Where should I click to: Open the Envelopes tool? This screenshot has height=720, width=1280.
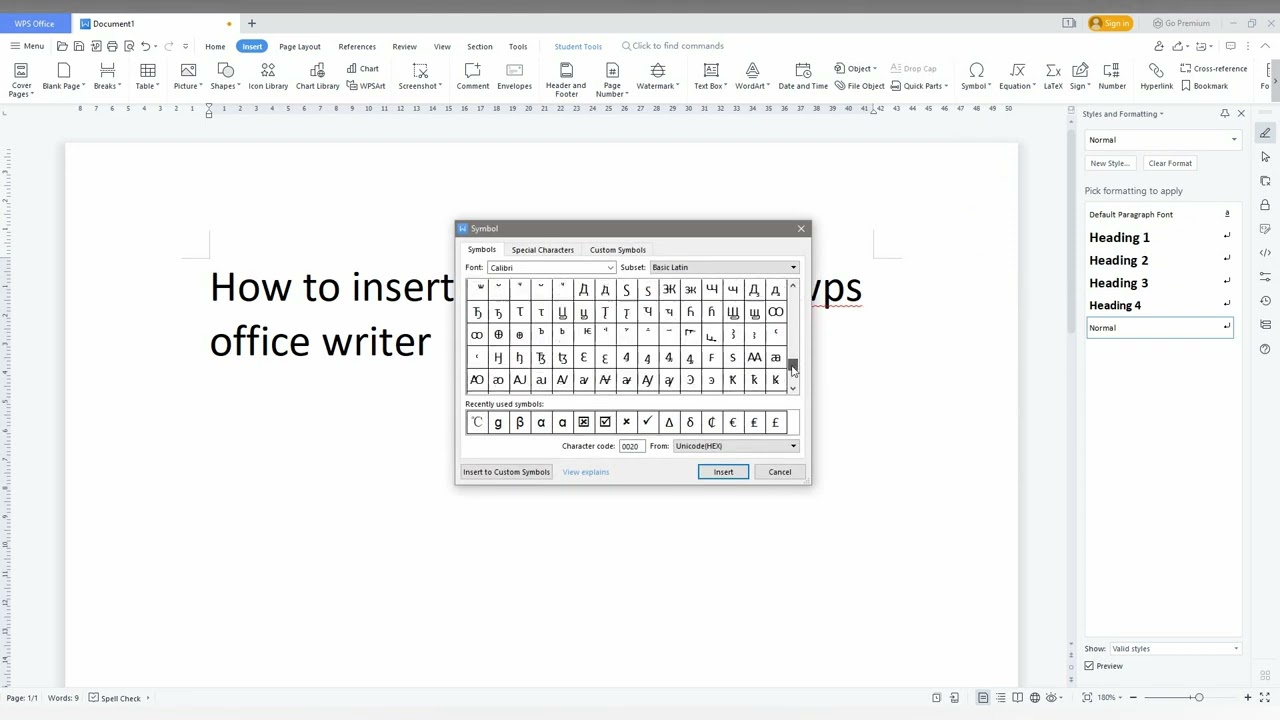(515, 76)
